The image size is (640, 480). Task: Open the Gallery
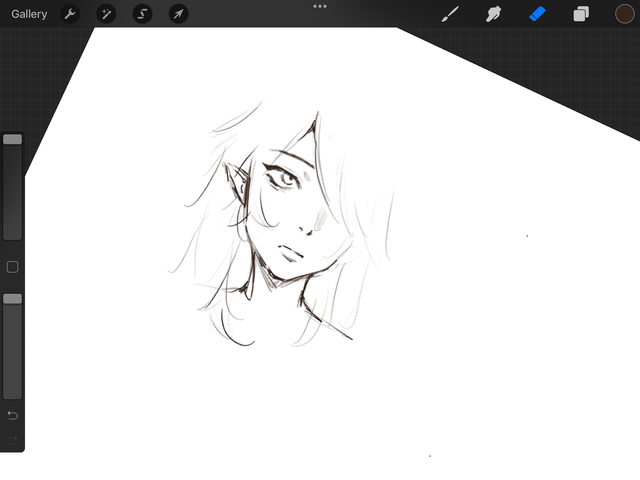[29, 14]
